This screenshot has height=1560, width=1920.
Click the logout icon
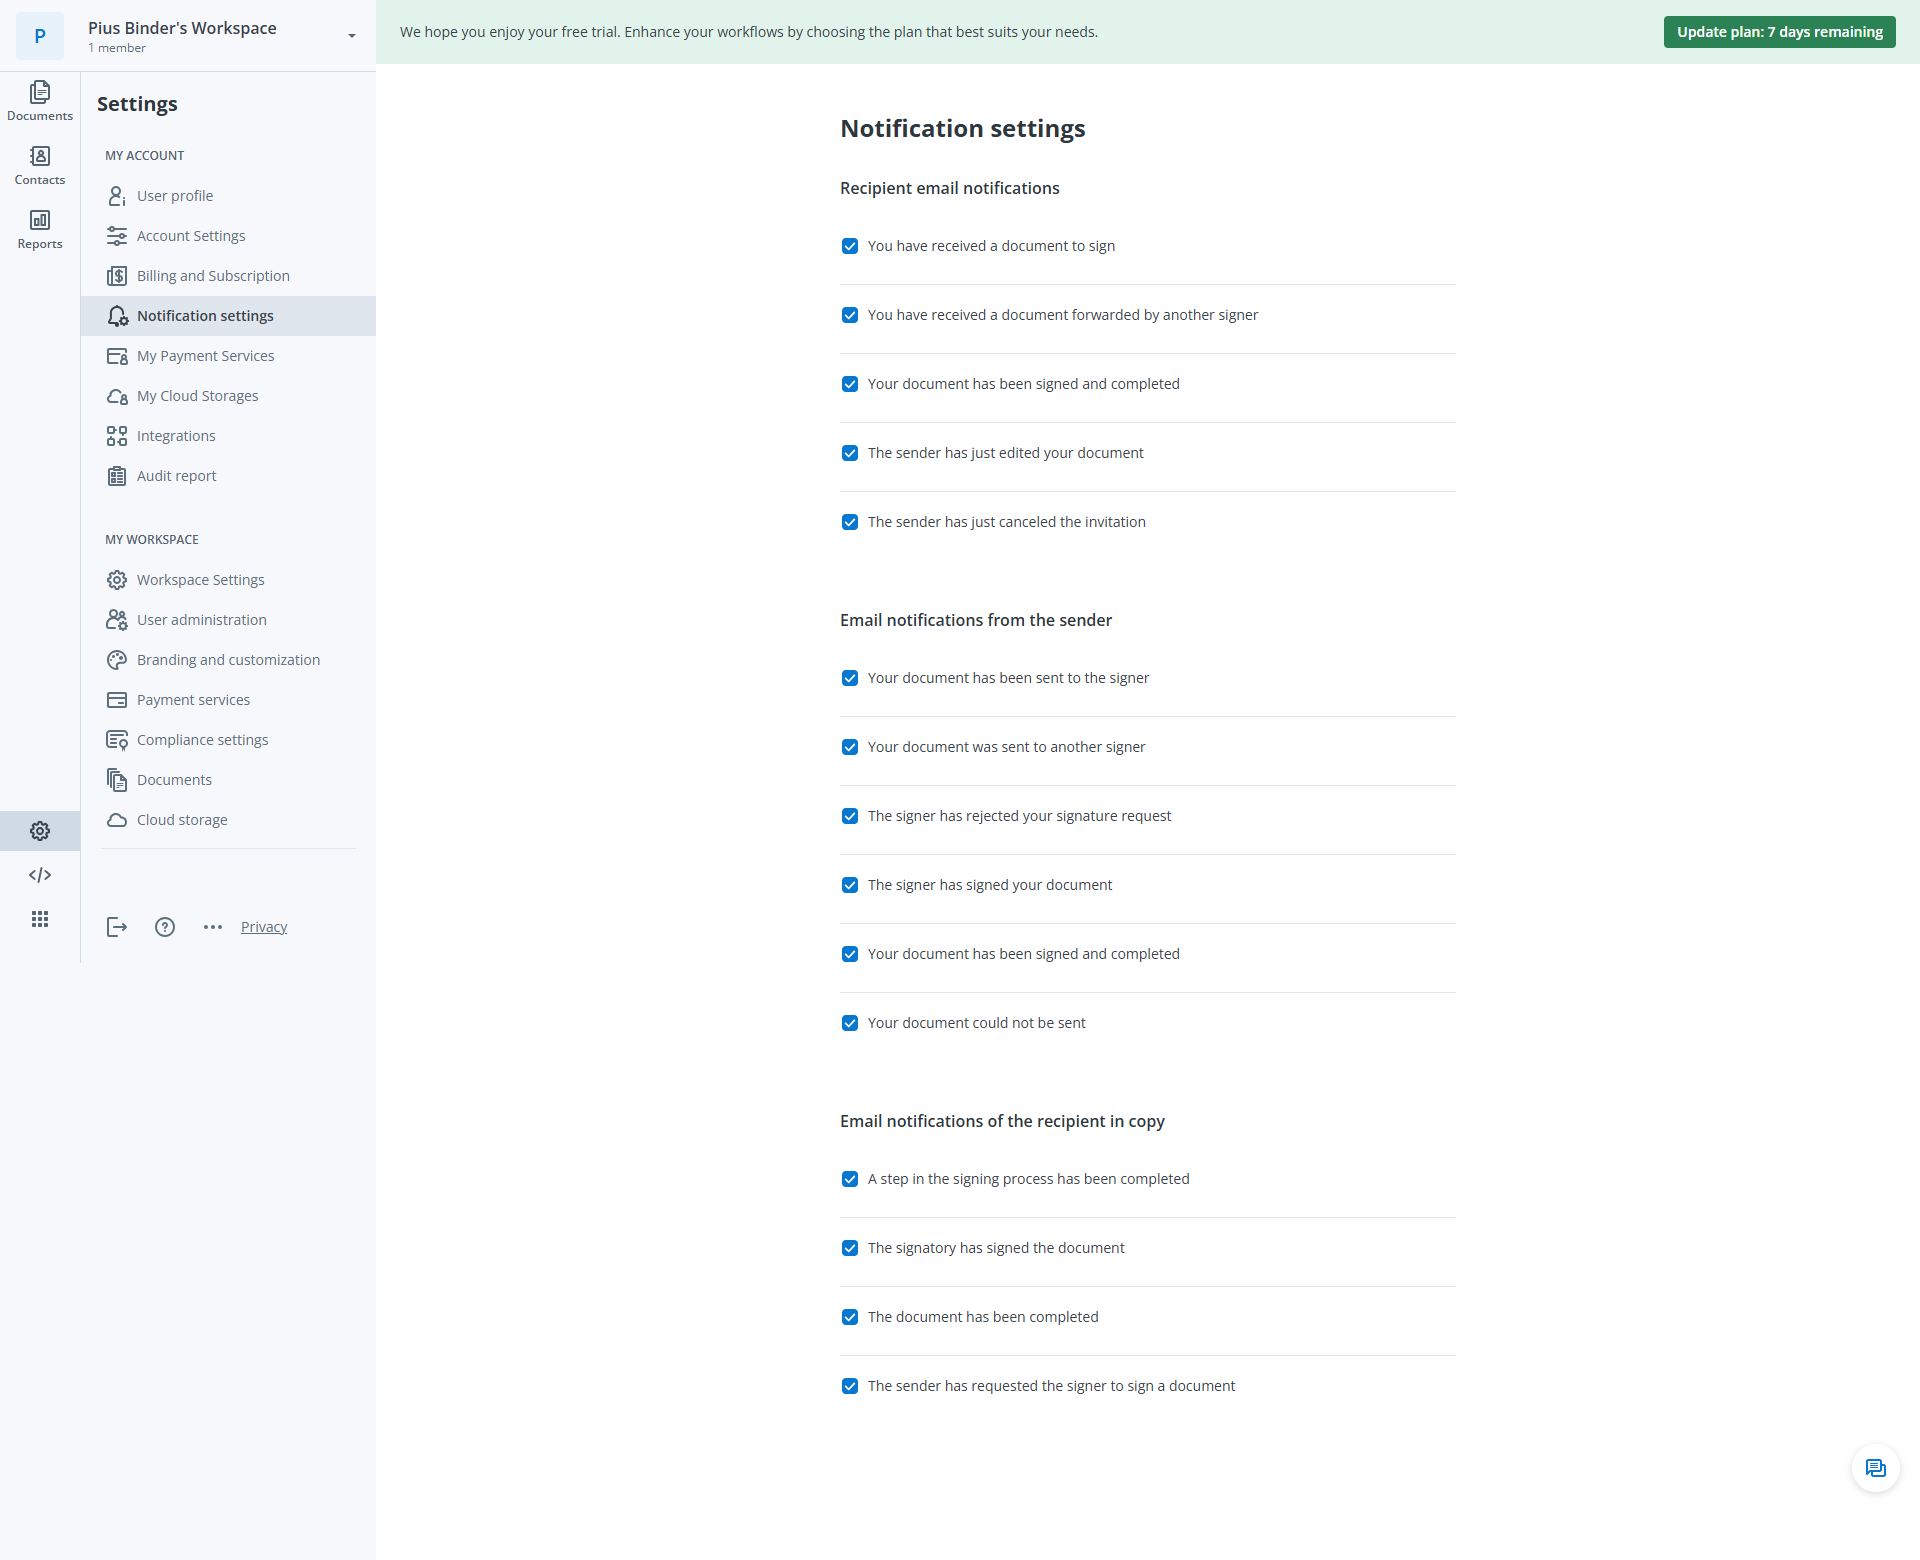117,927
